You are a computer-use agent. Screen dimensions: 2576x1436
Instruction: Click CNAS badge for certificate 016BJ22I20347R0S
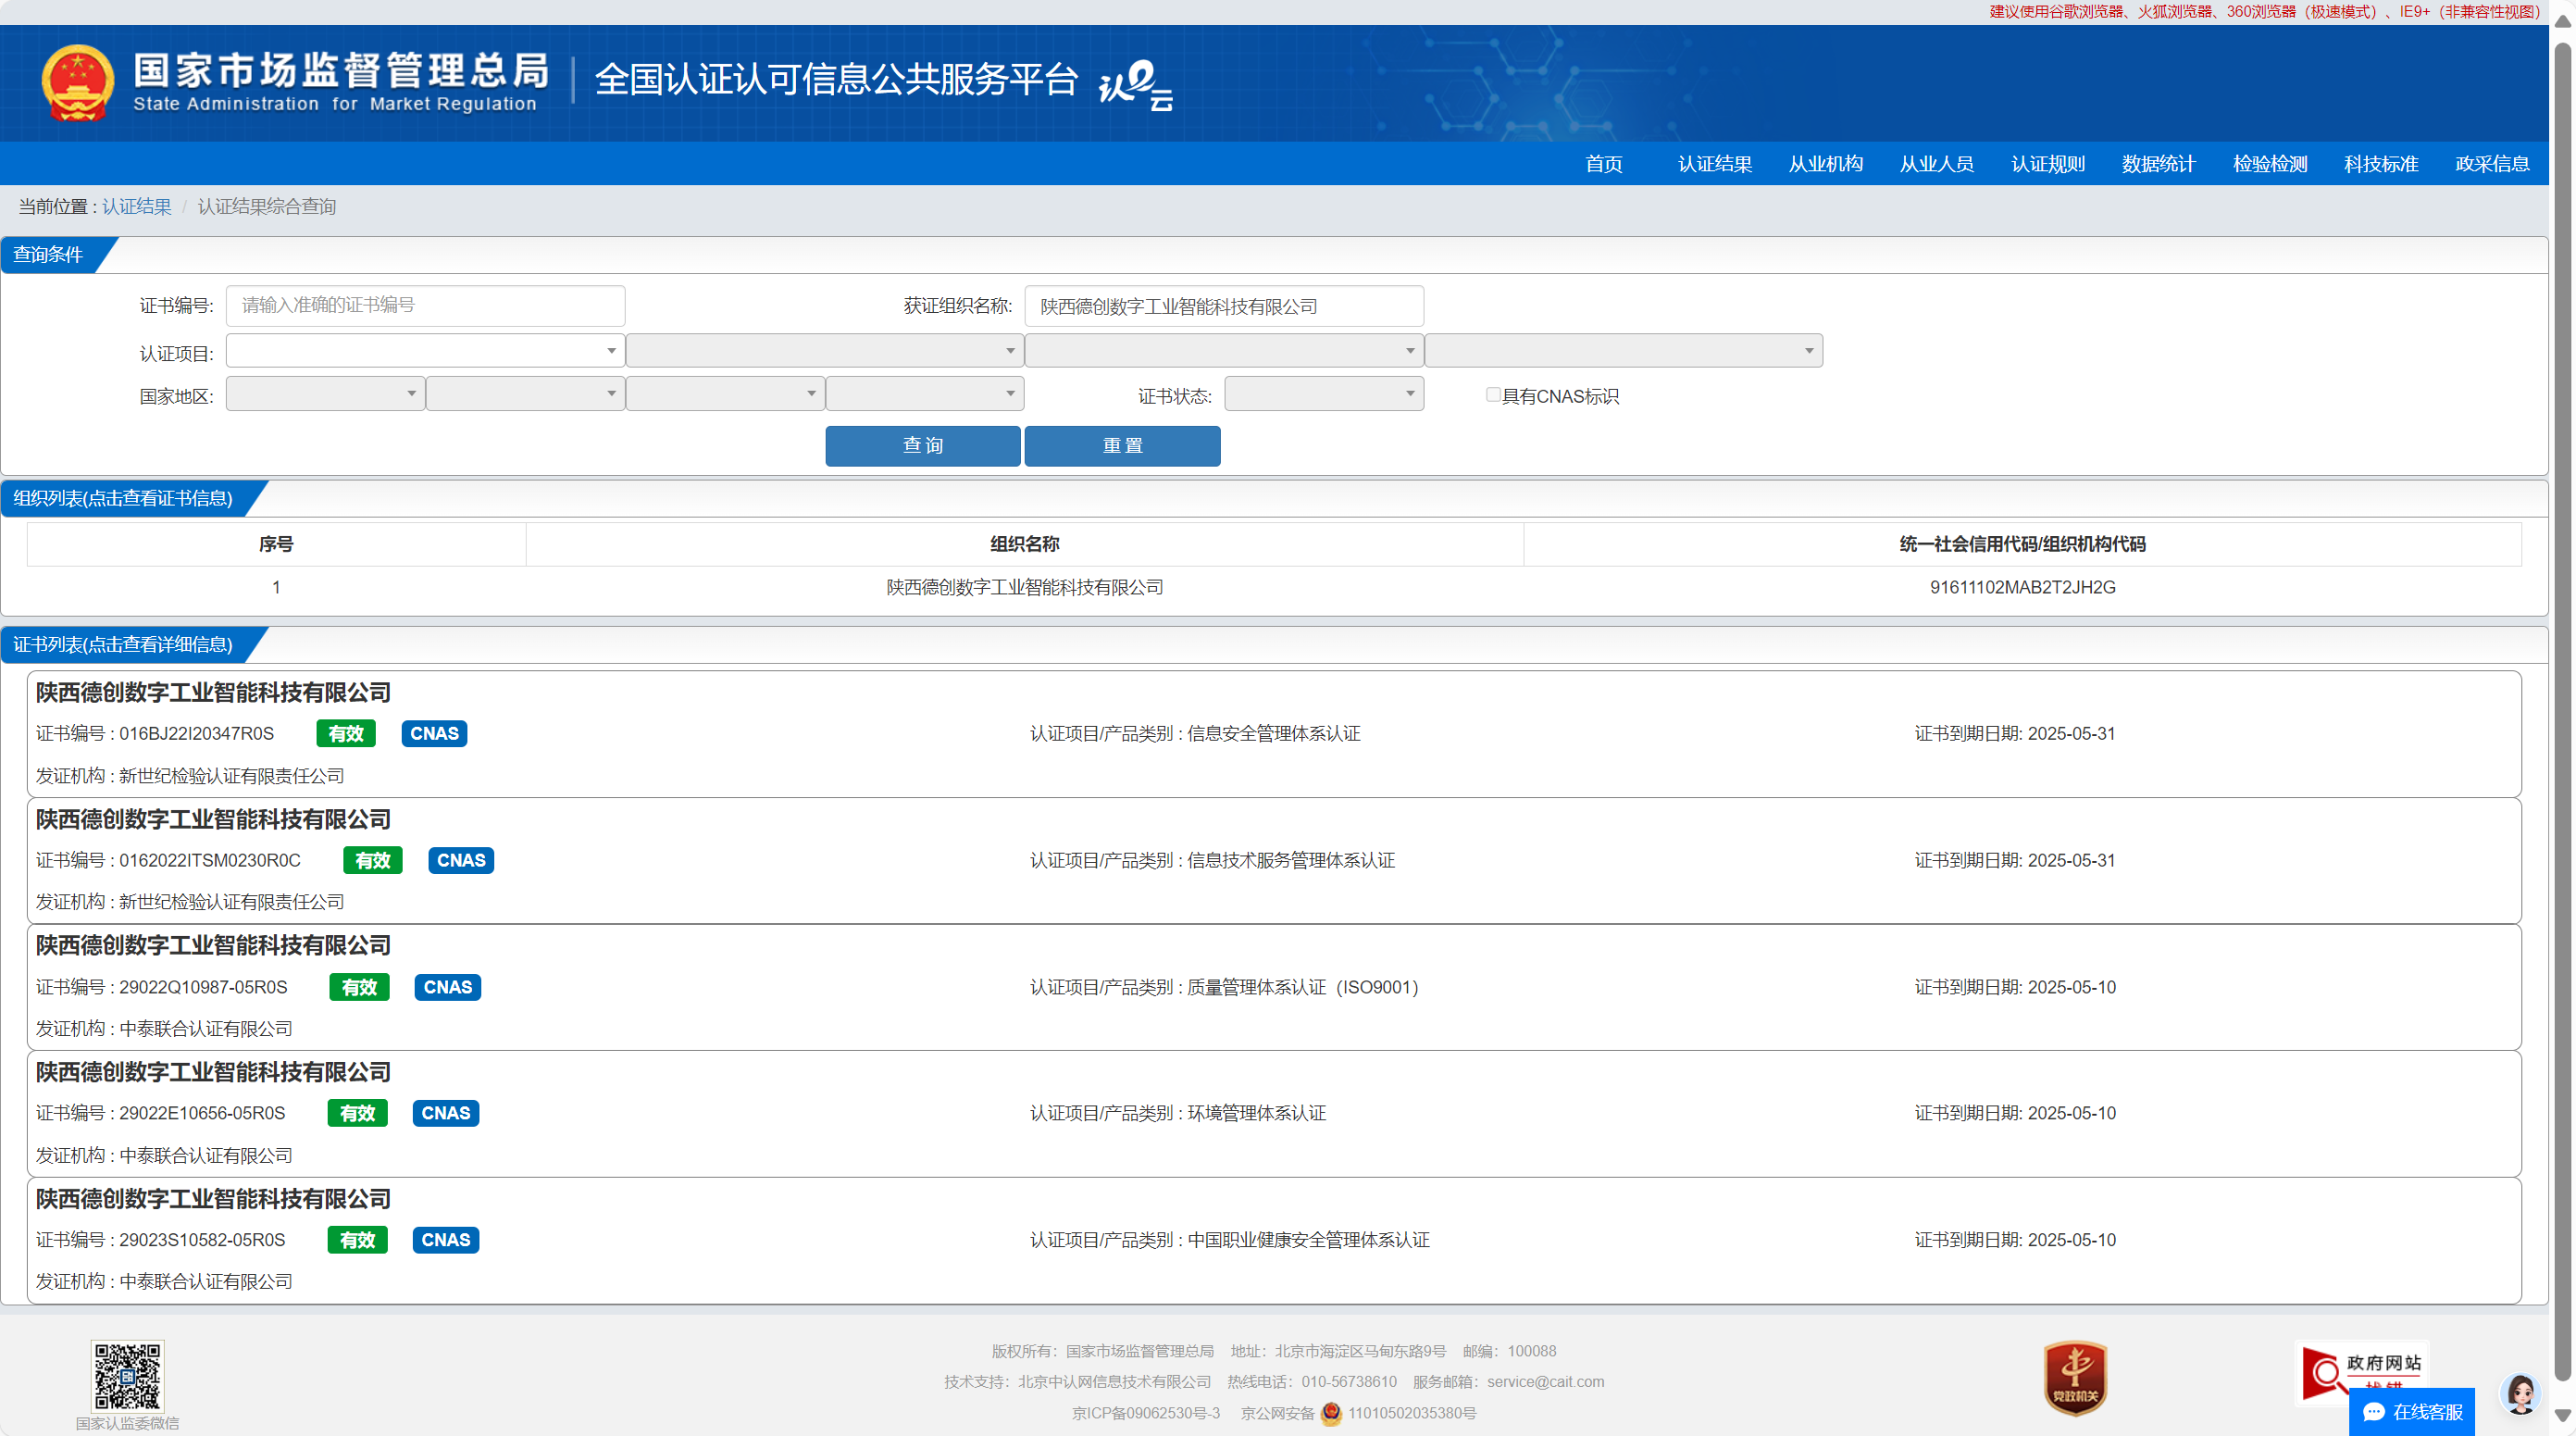point(434,734)
